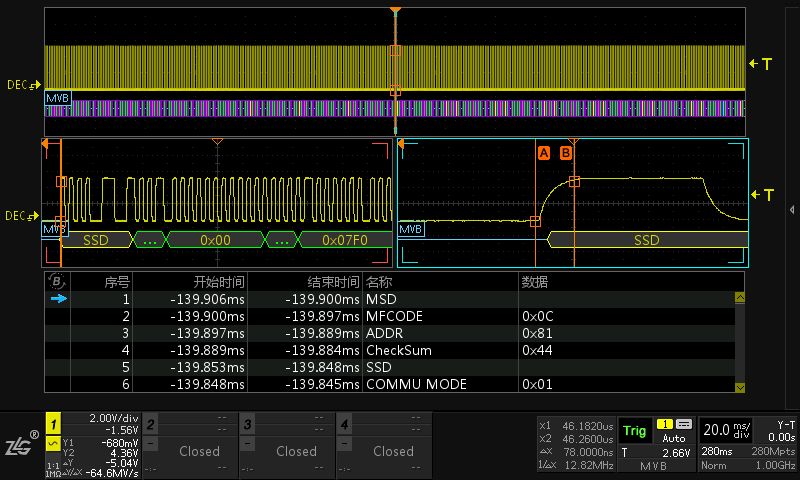Click the MVB bus label in main waveform
This screenshot has height=480, width=800.
58,98
